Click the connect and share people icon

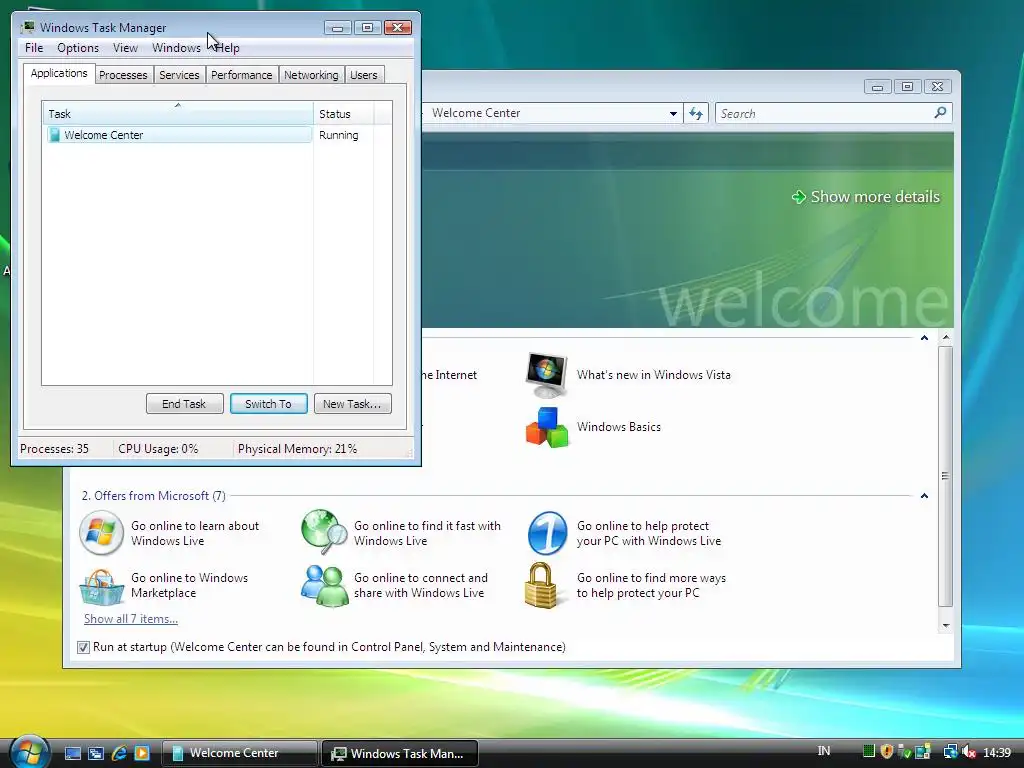tap(325, 586)
